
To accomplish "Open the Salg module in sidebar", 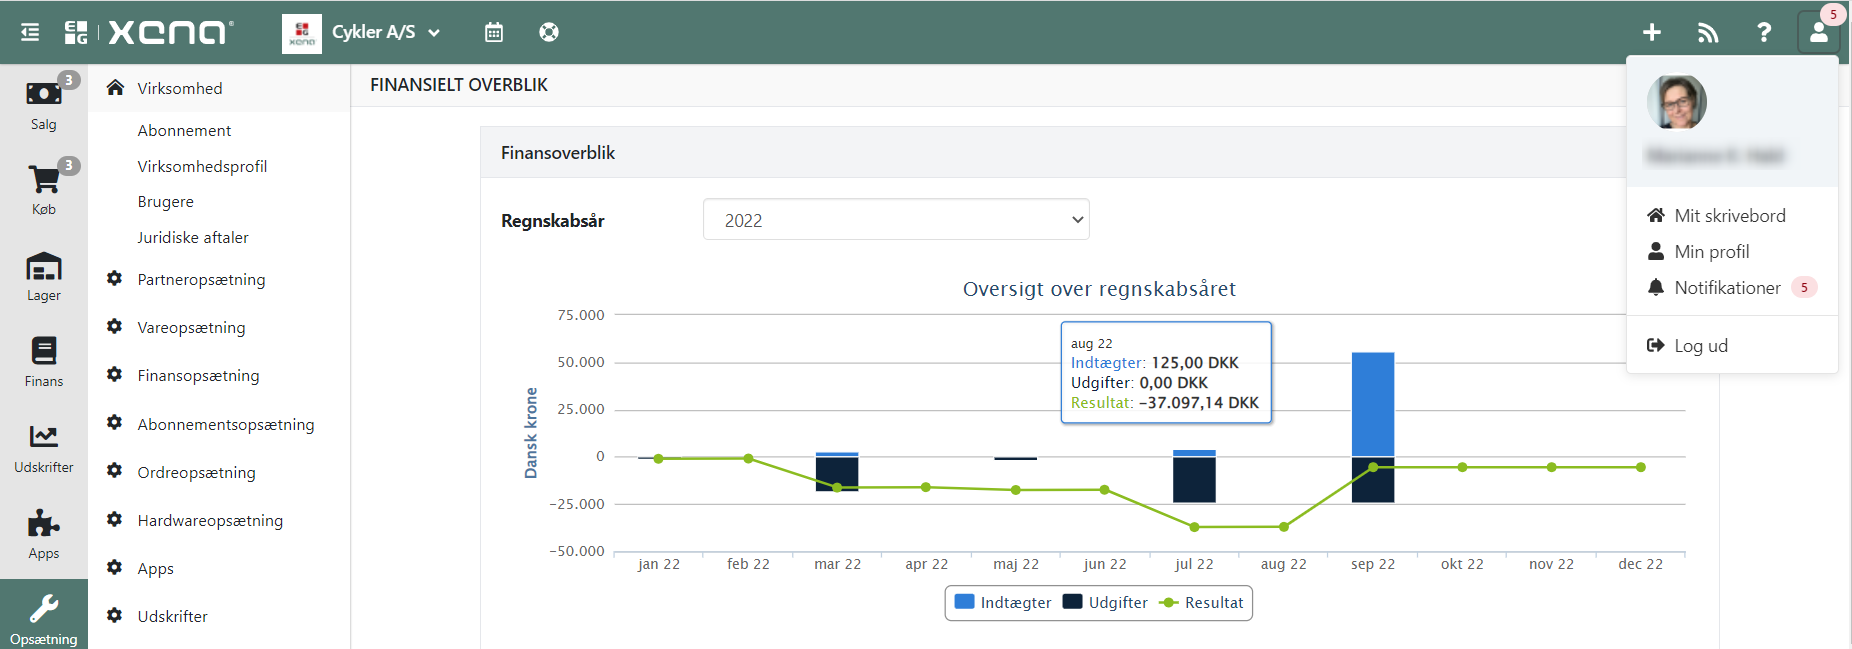I will 43,104.
